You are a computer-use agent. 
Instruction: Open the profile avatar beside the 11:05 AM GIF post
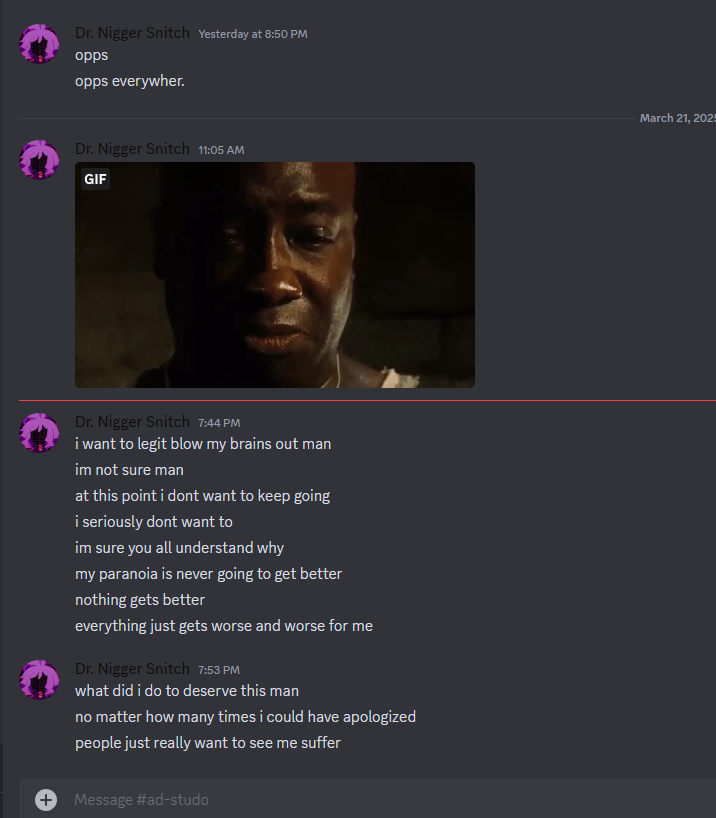(39, 160)
